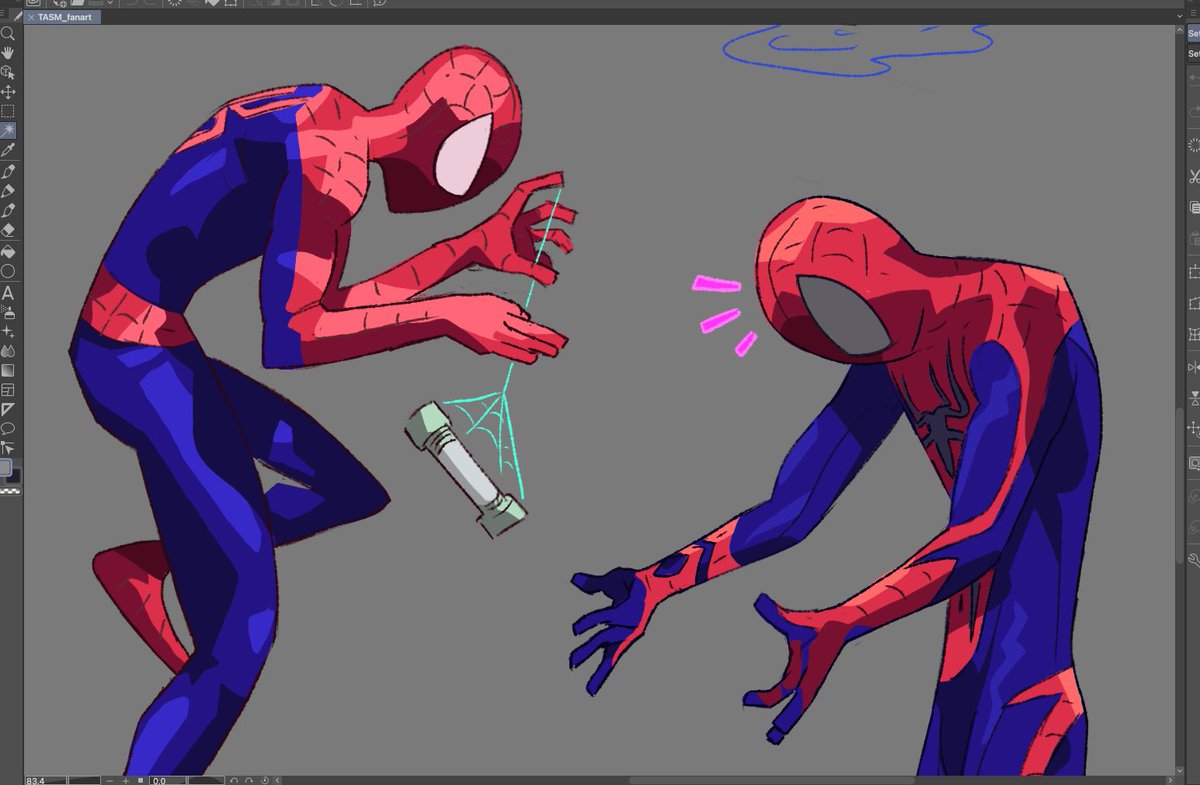
Task: Select the Pen tool
Action: click(x=8, y=171)
